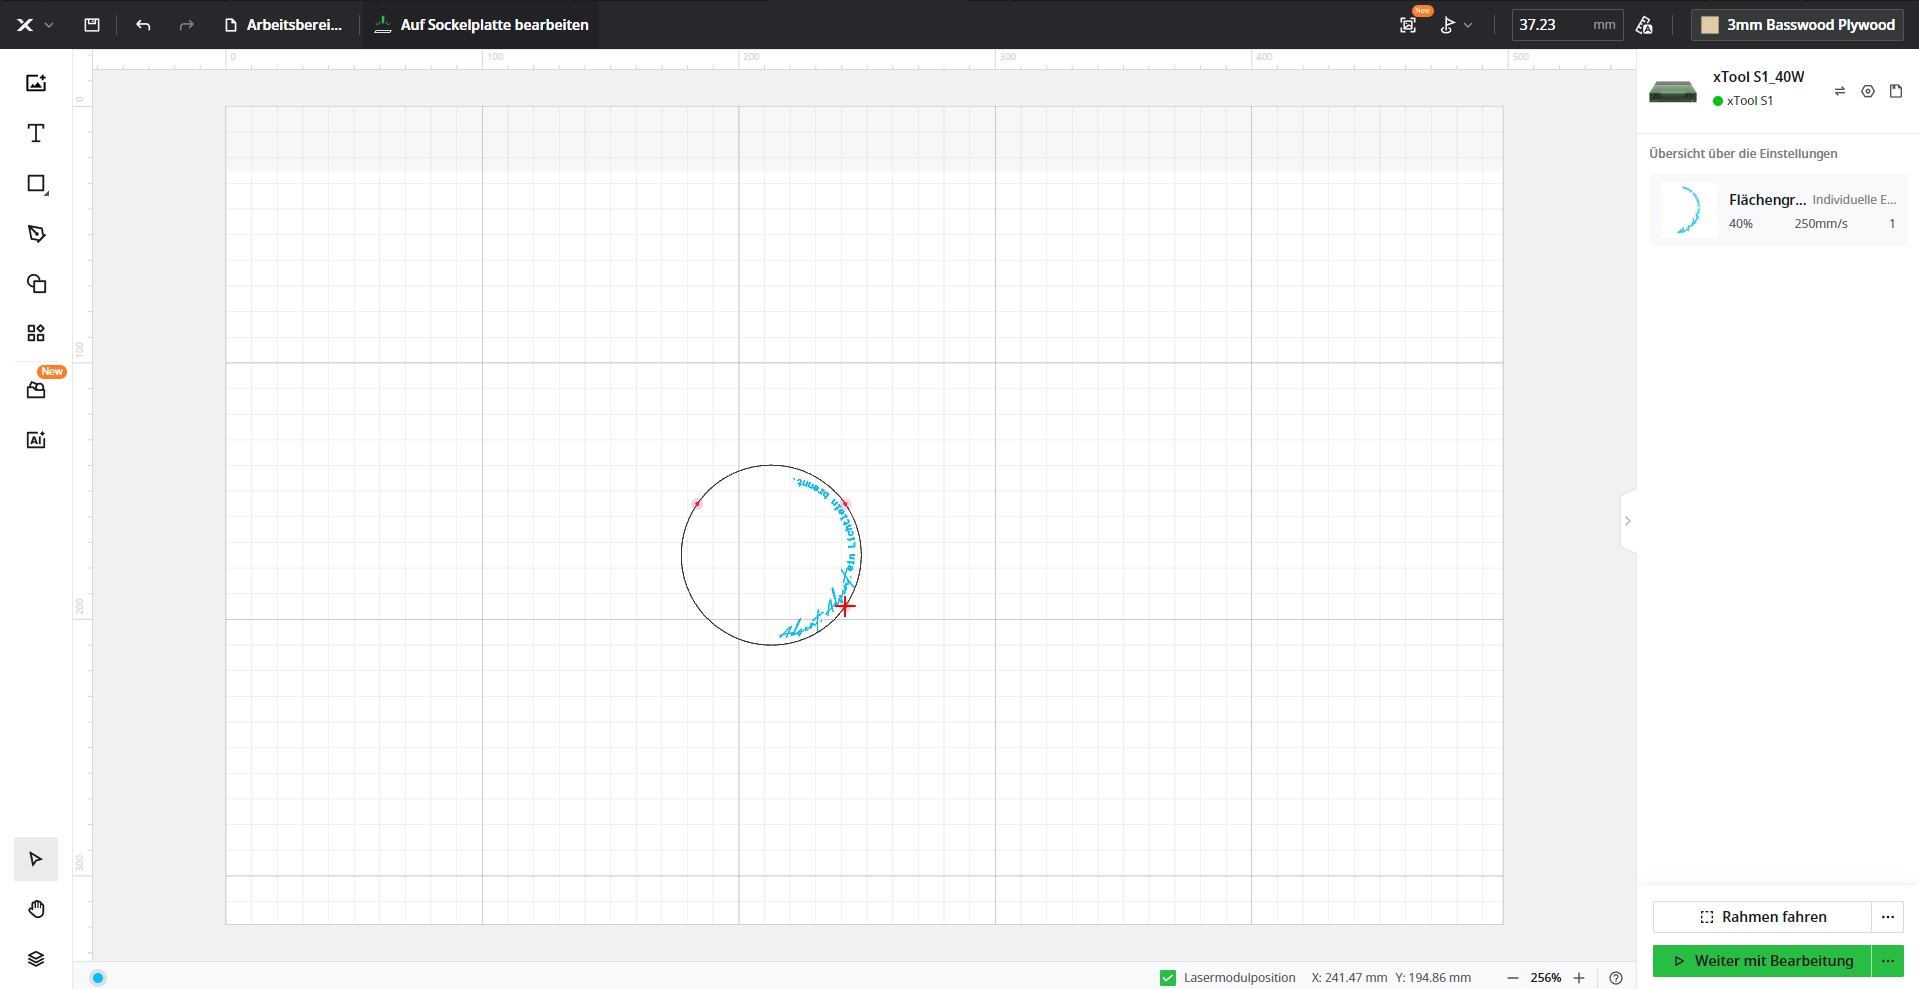The width and height of the screenshot is (1919, 989).
Task: Open processing options next to Weiter mit Bearbeitung
Action: (x=1887, y=961)
